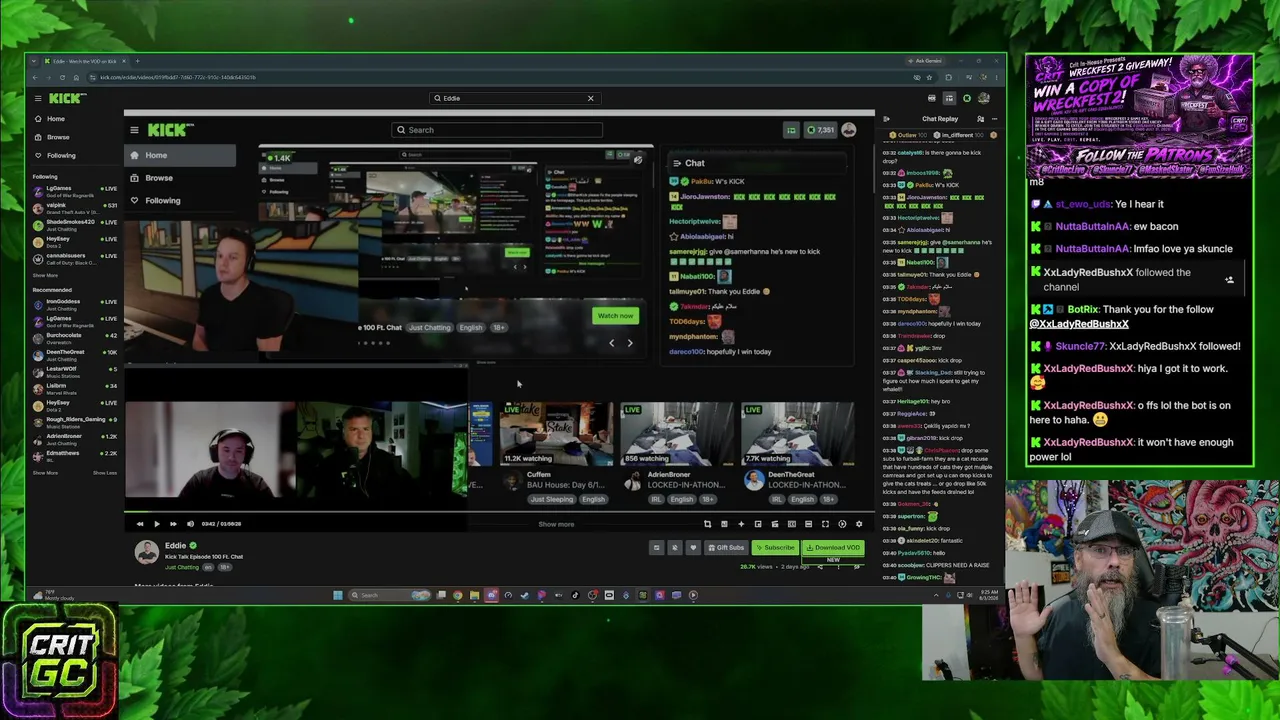Open the player settings gear
The image size is (1280, 720).
[859, 524]
